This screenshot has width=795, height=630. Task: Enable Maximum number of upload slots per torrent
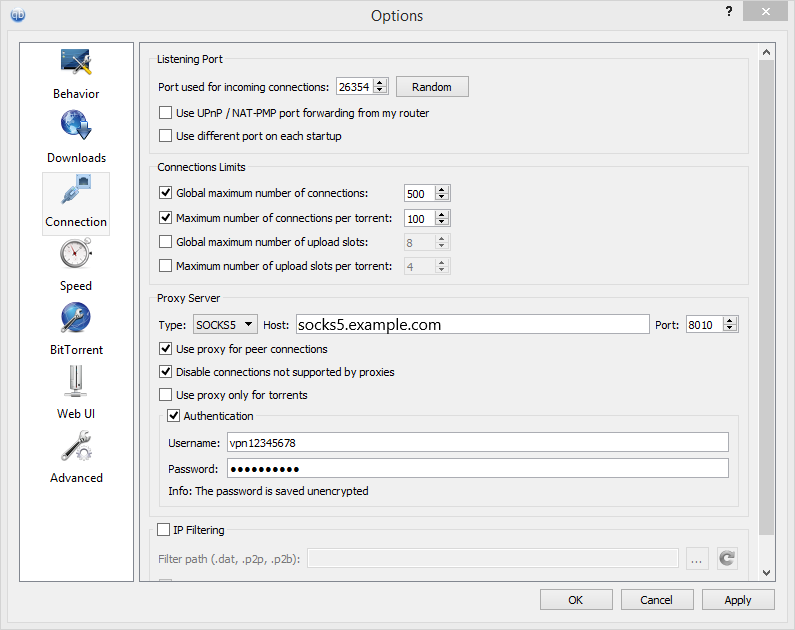[x=165, y=266]
